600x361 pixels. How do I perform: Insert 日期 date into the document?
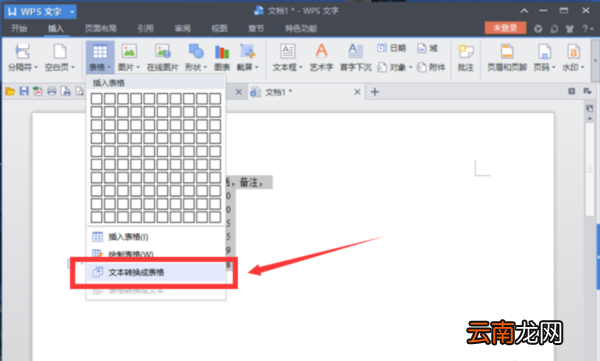point(391,48)
